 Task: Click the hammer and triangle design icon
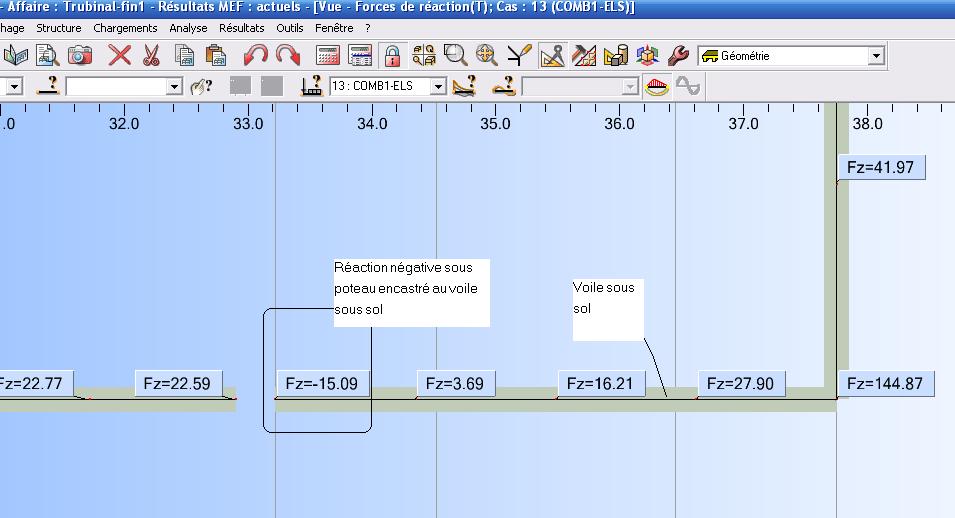[584, 55]
